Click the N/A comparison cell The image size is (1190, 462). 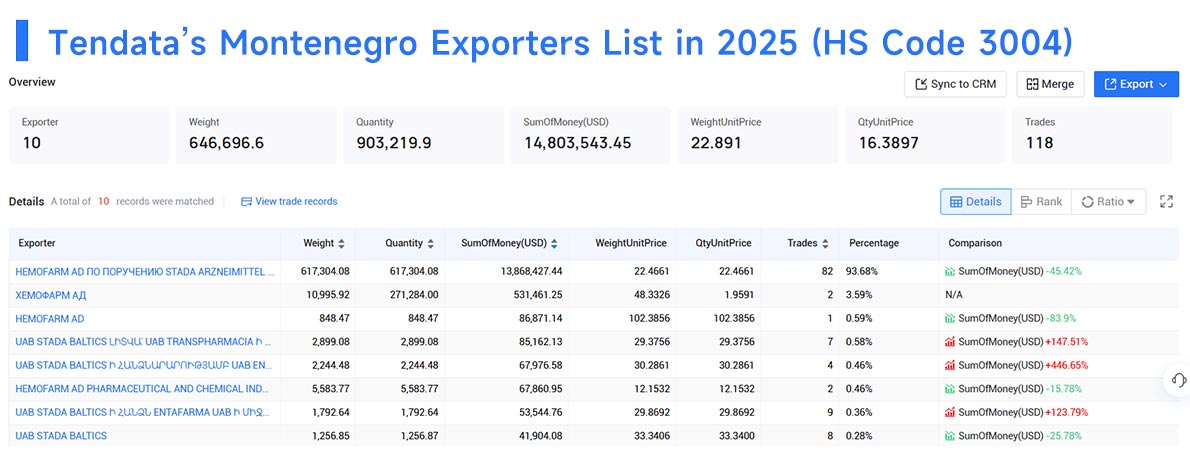coord(953,294)
